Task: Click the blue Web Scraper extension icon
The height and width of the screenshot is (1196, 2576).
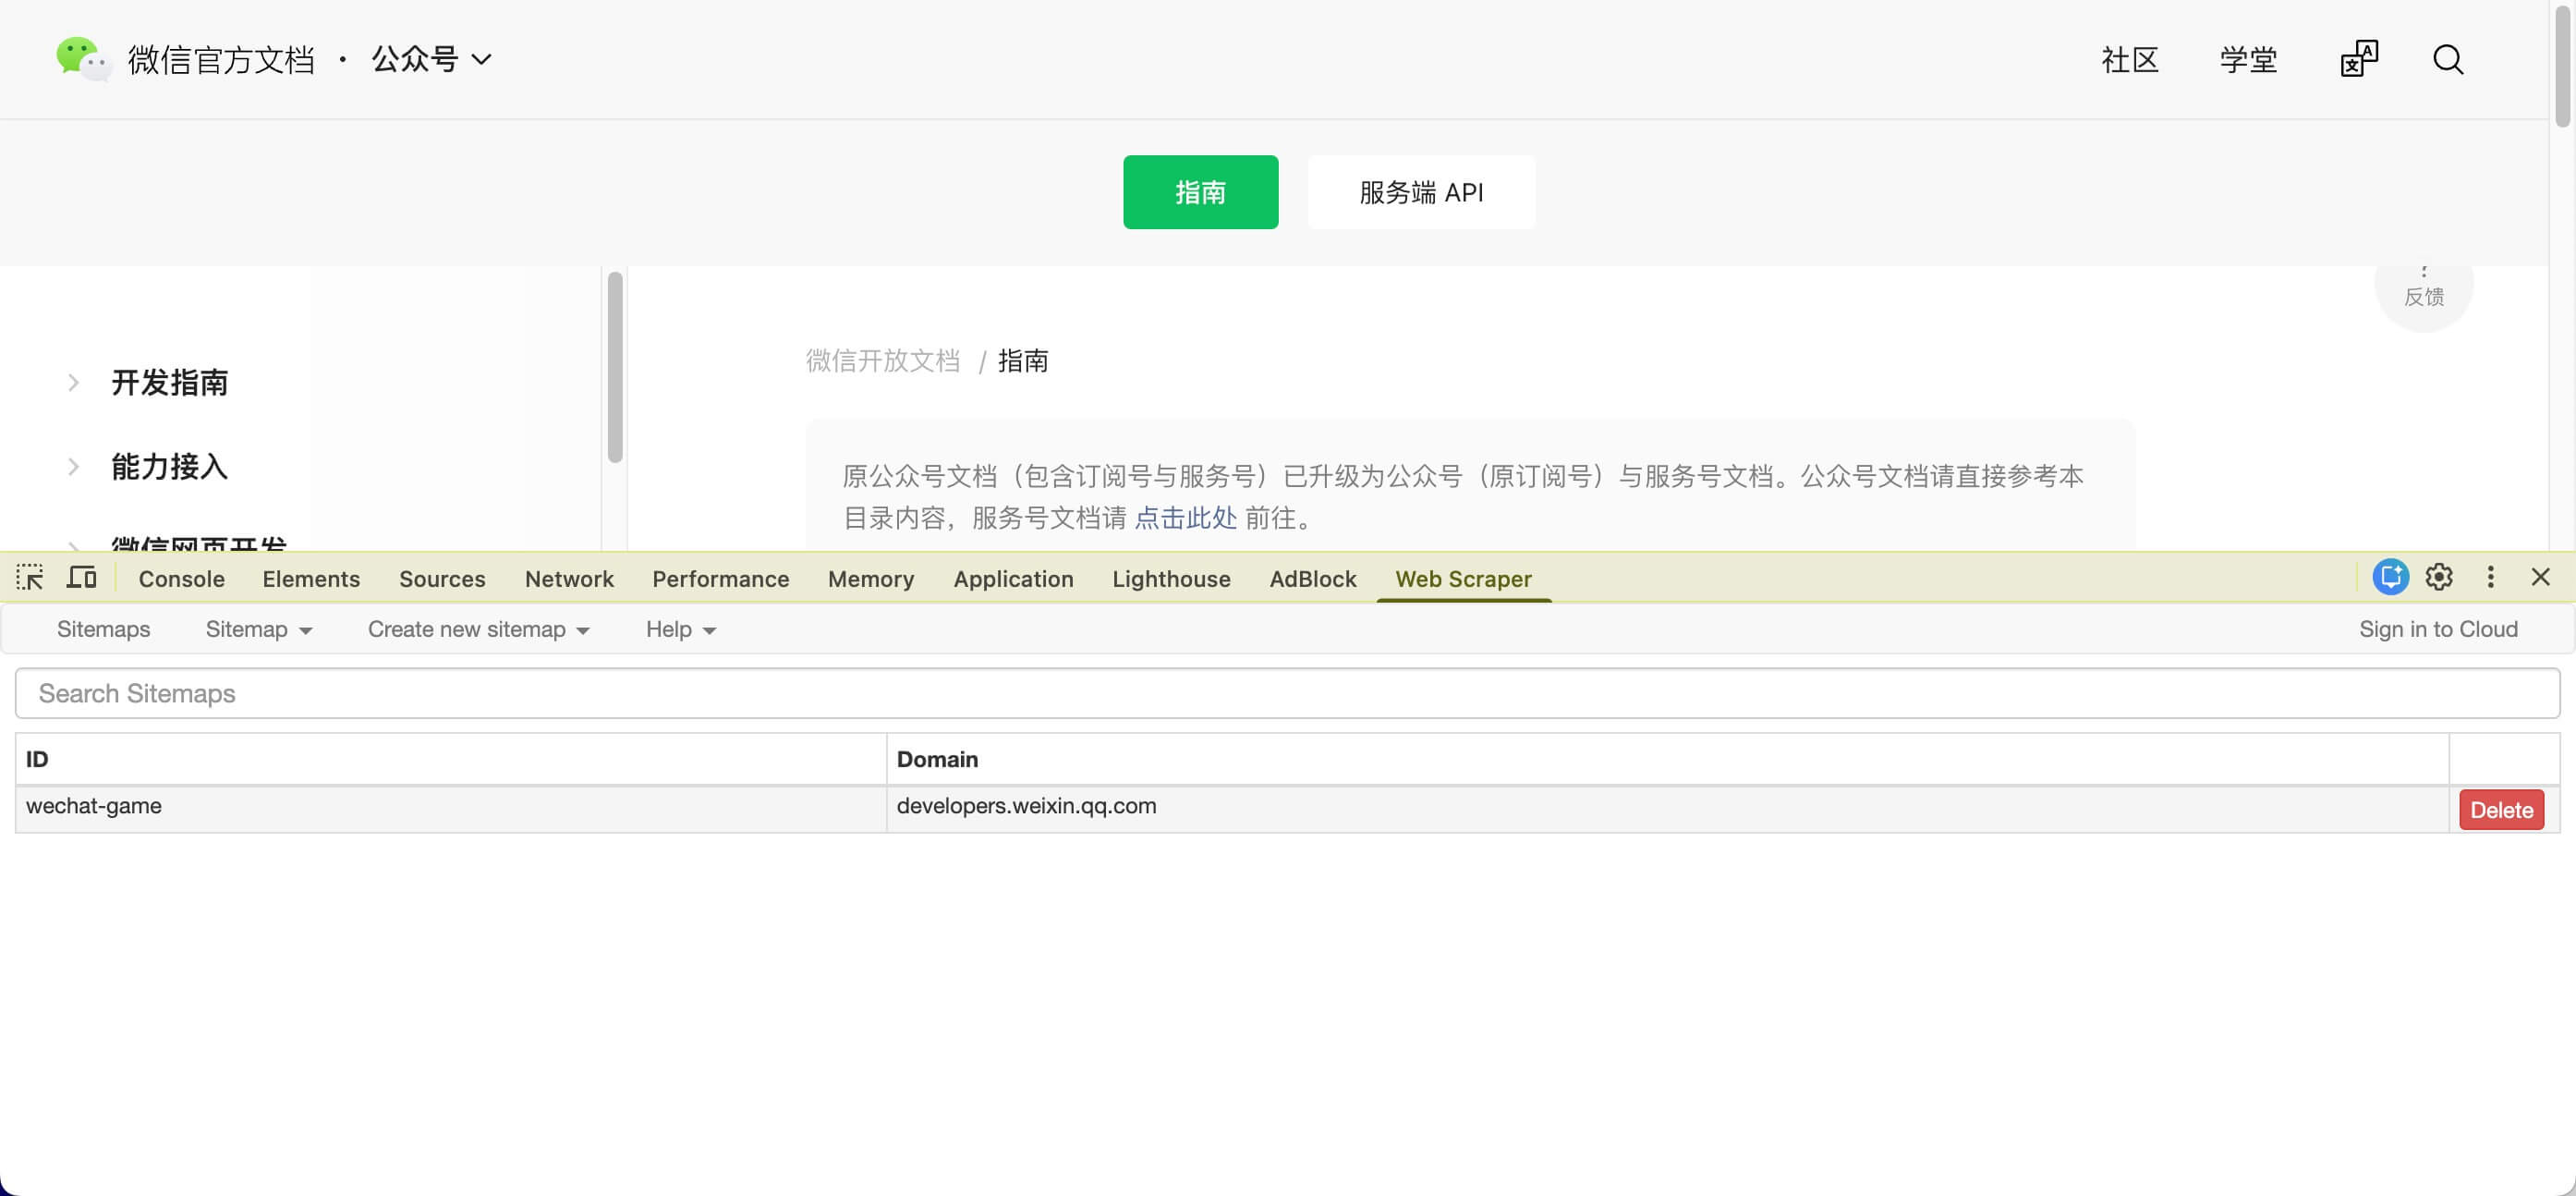Action: pyautogui.click(x=2390, y=577)
